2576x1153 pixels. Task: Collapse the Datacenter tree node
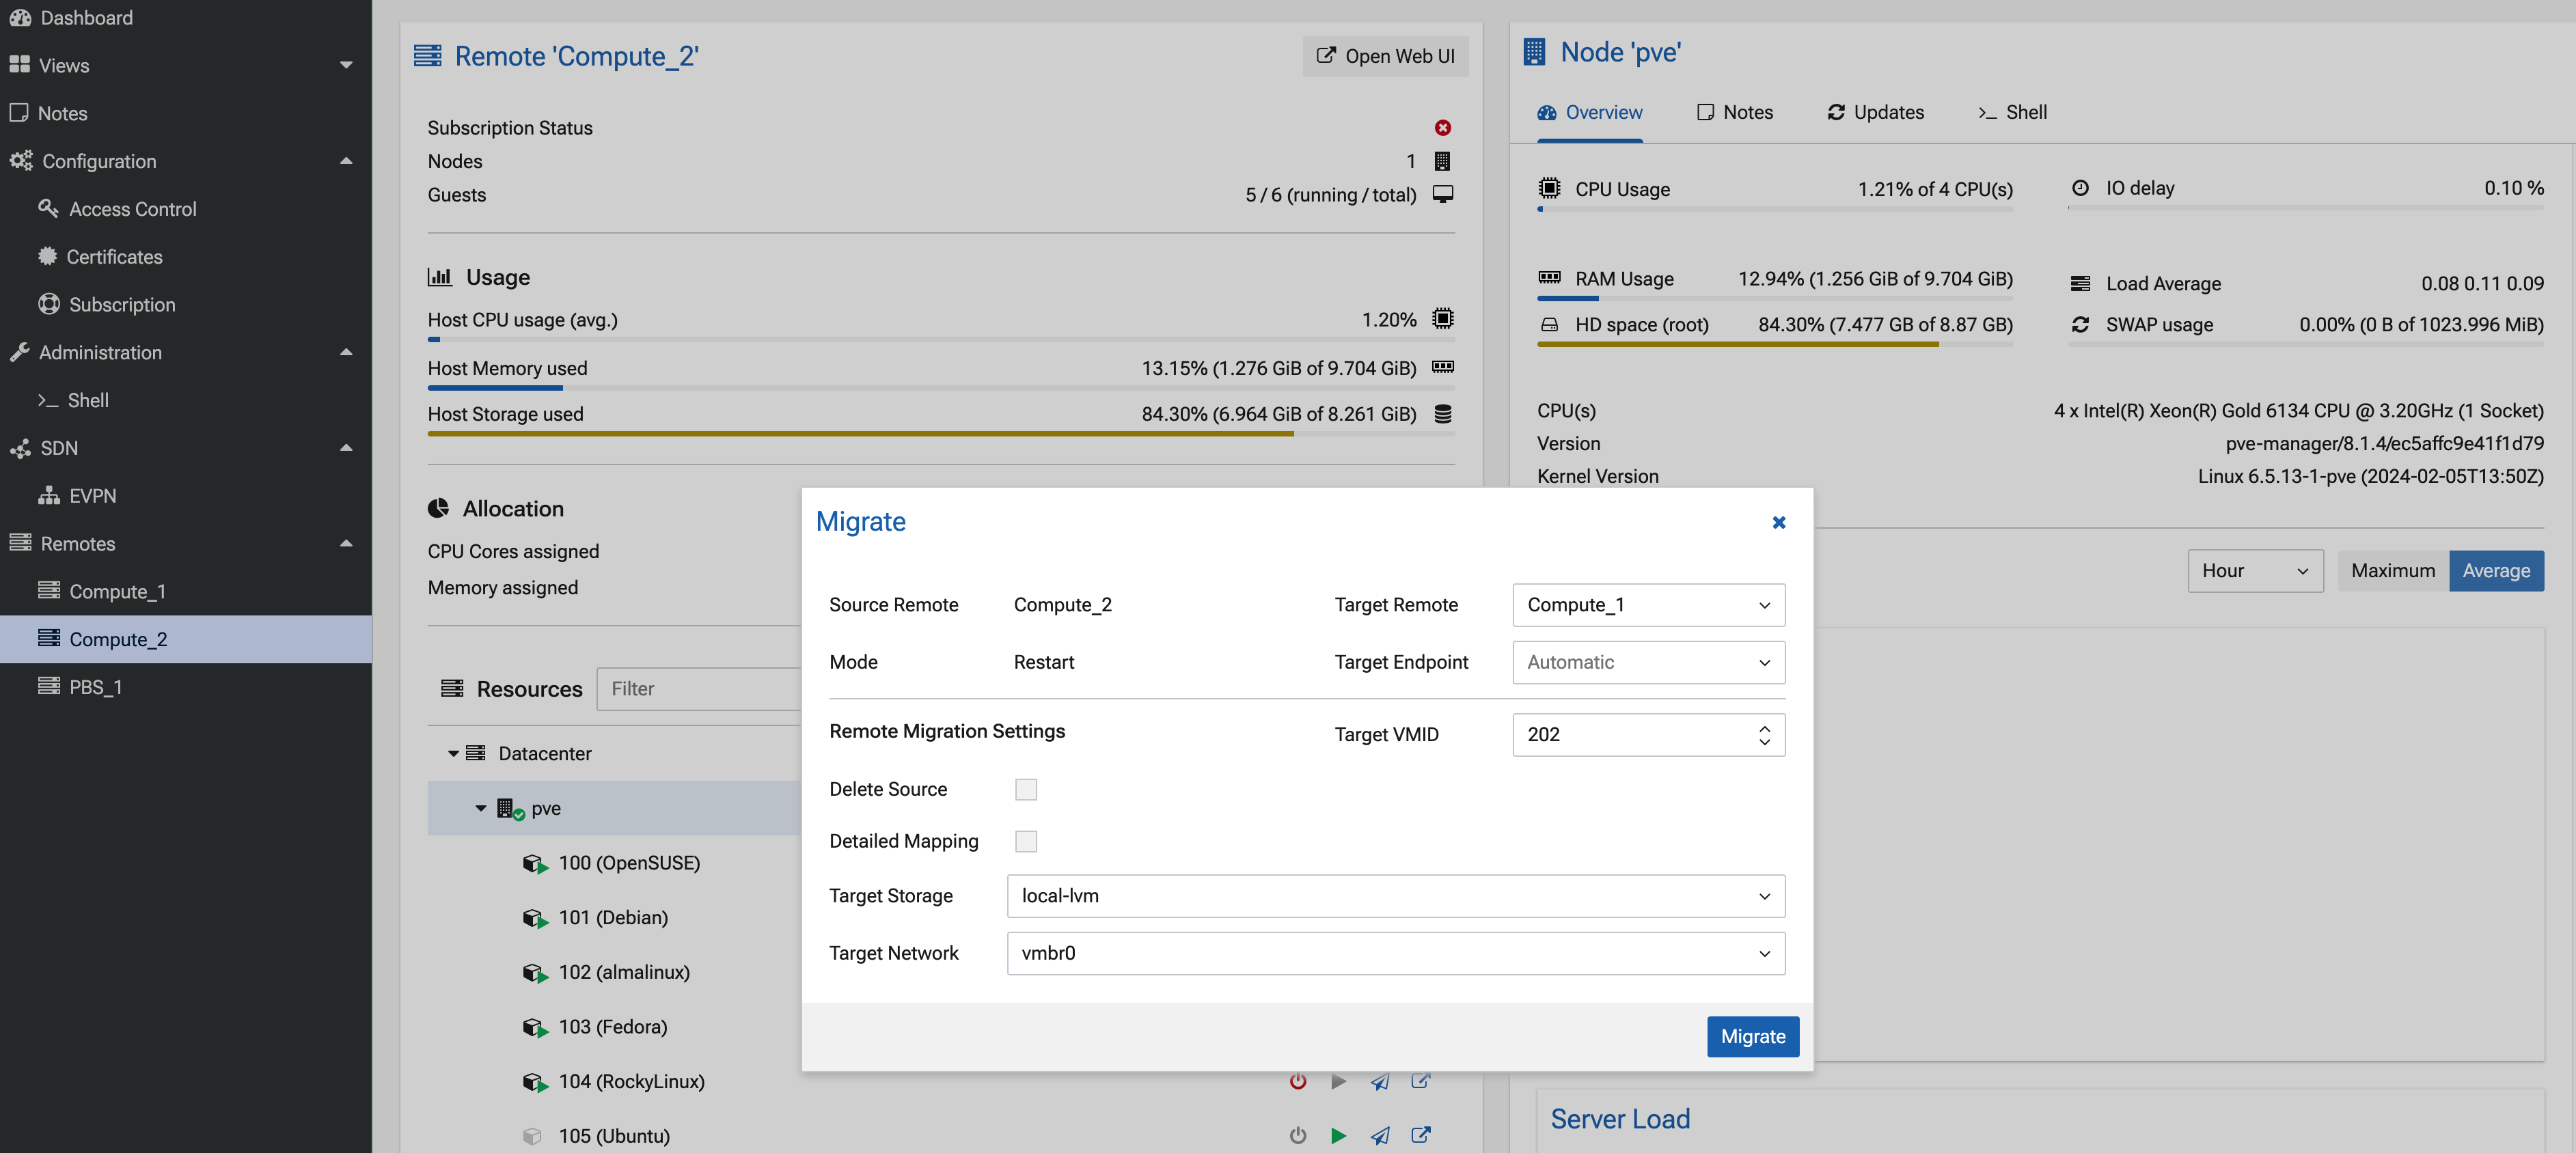point(453,753)
